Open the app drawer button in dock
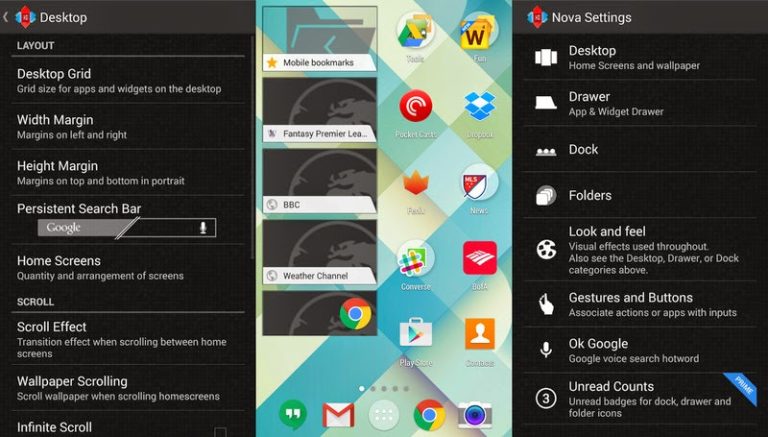Screen dimensions: 768x437 [x=384, y=415]
